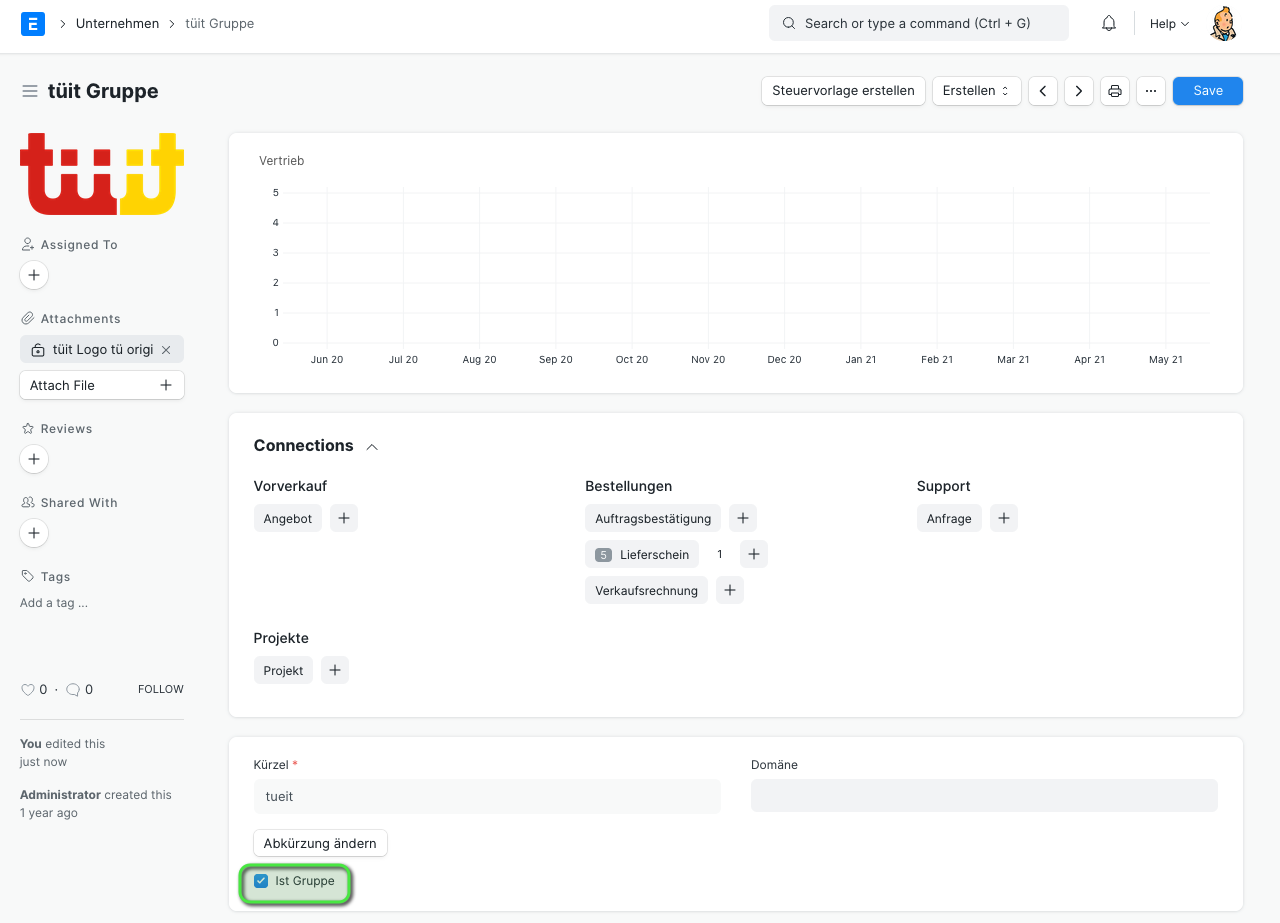Create new Anfrage with plus
1280x923 pixels.
click(1004, 518)
